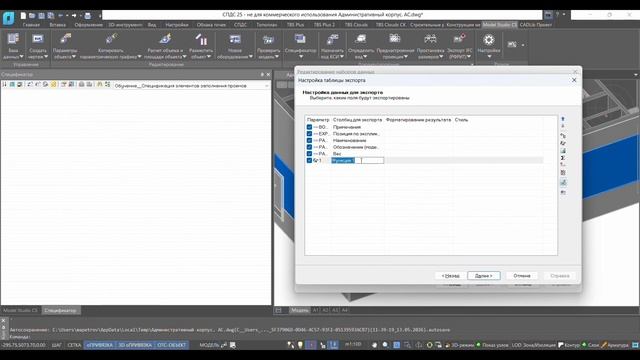Switch to the Модель layout tab
640x360 pixels.
click(300, 310)
